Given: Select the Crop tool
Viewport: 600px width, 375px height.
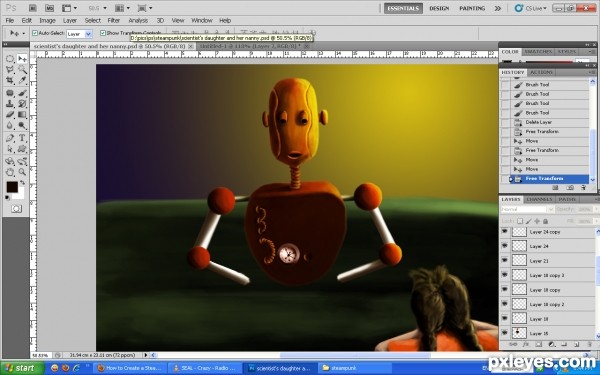Looking at the screenshot, I should coord(10,80).
